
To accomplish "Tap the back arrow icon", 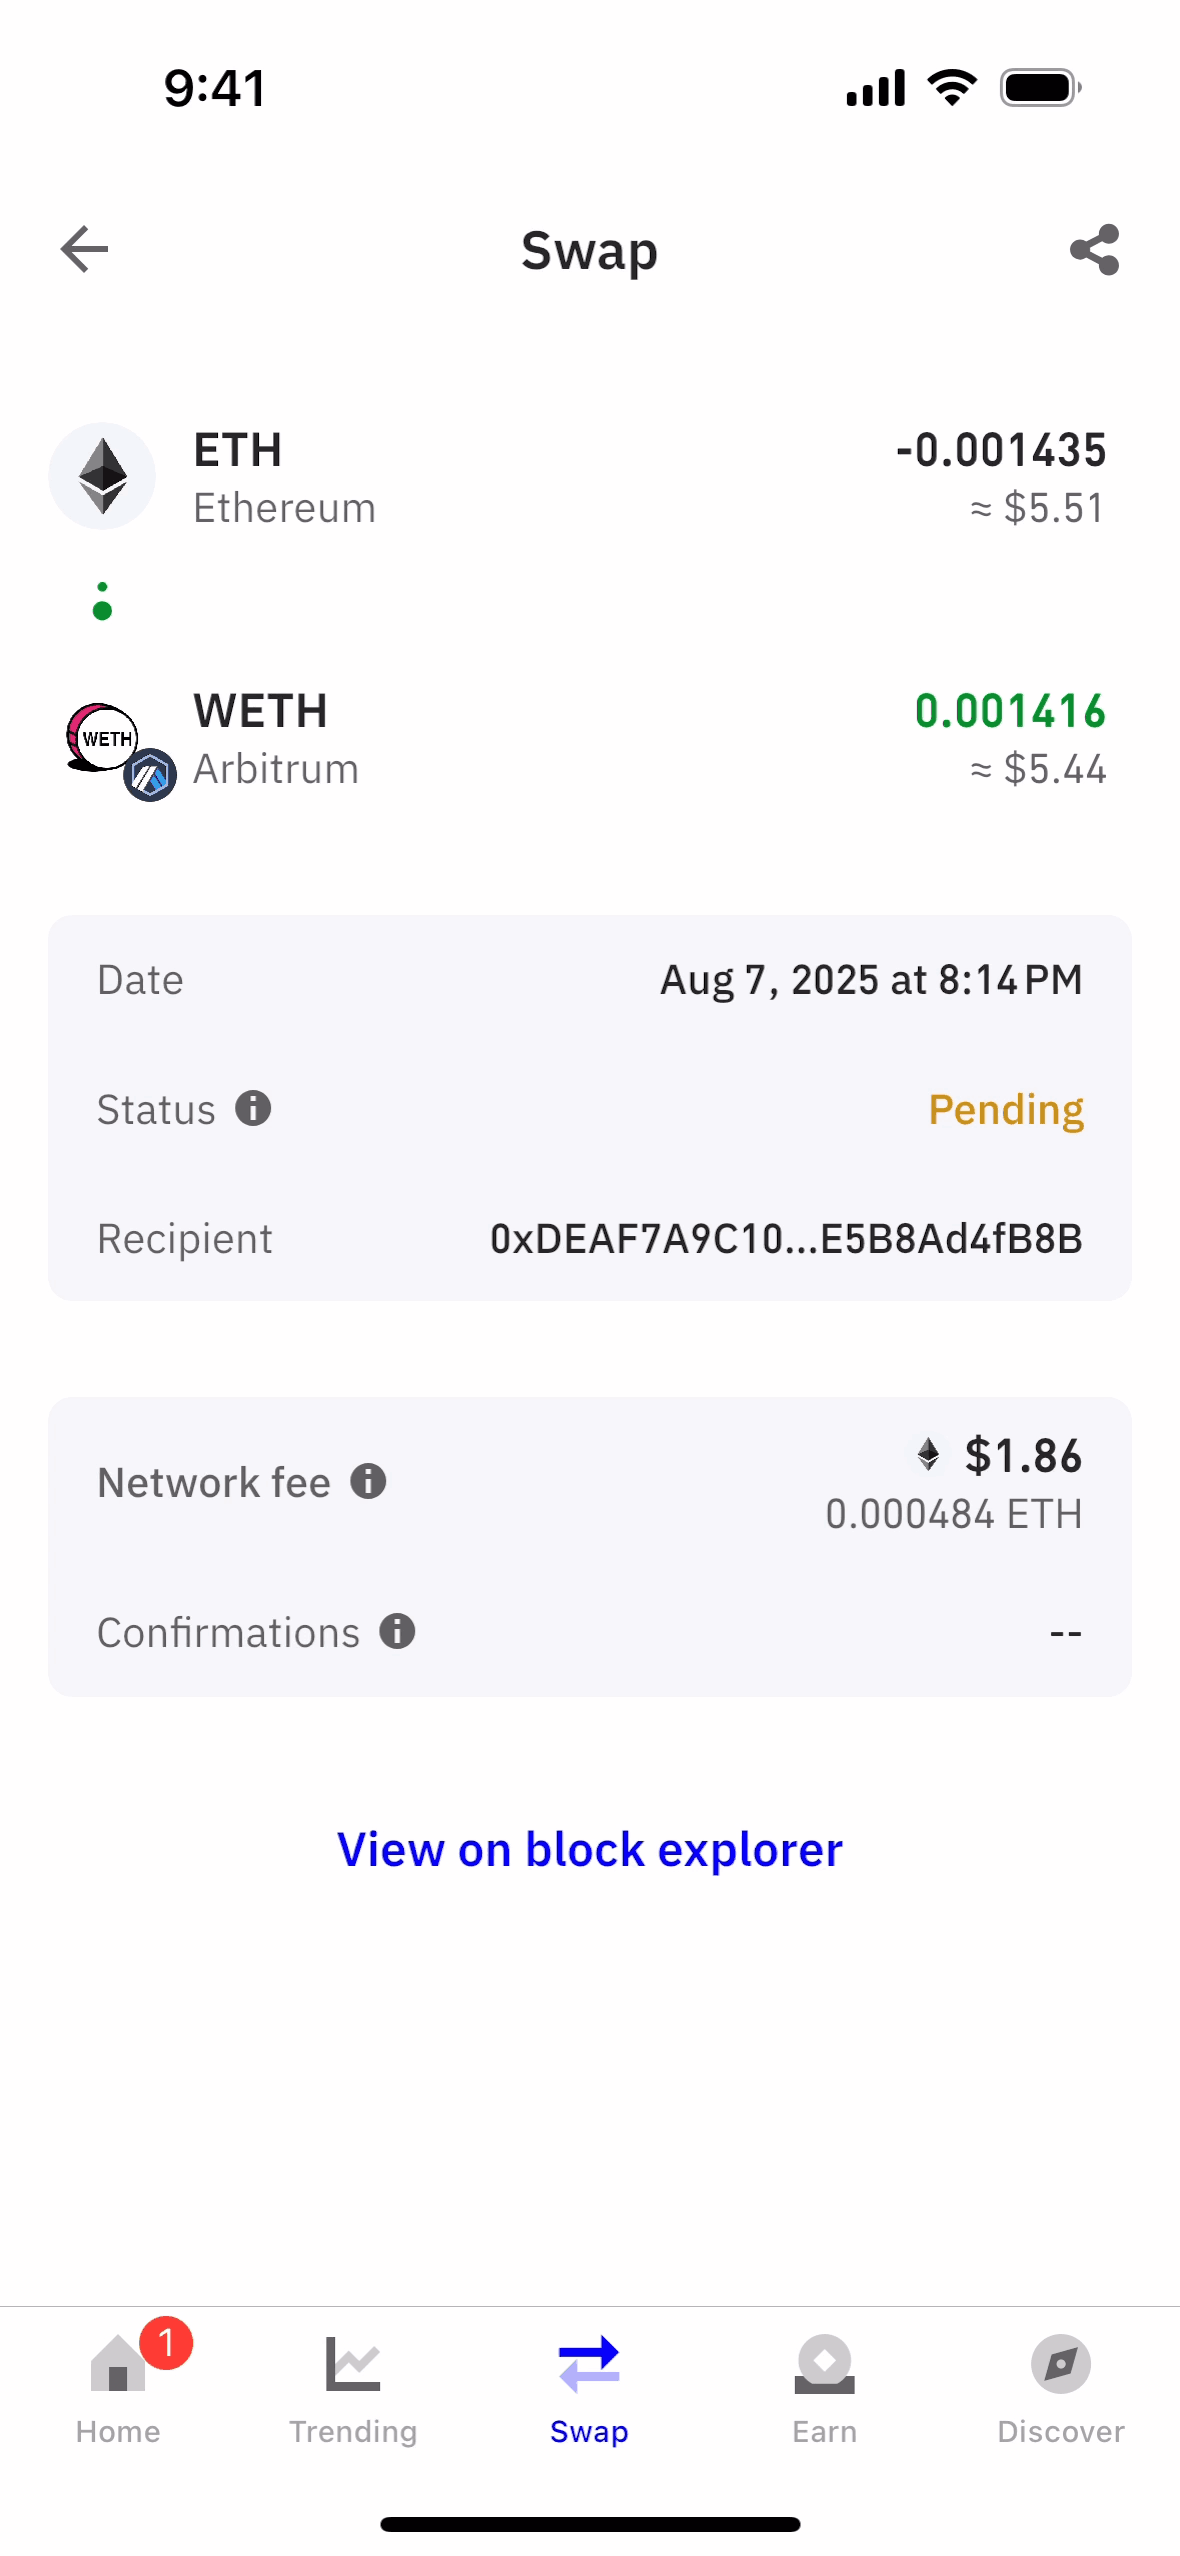I will [x=85, y=249].
